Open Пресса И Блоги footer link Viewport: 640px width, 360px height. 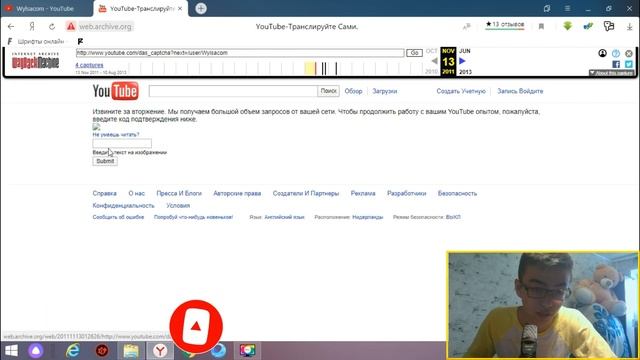tap(179, 193)
